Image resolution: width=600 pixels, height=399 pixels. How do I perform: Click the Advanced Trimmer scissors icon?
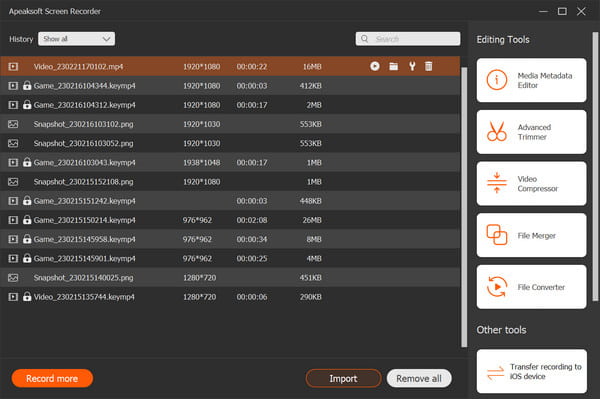point(497,131)
